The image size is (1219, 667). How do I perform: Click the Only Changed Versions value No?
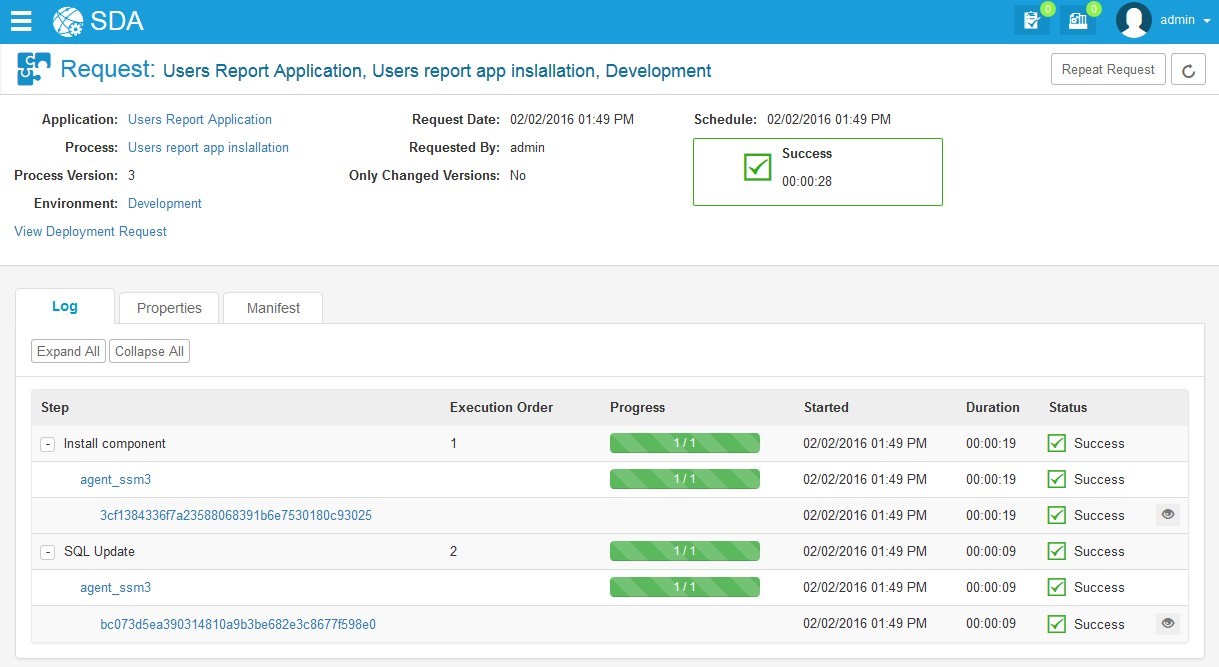pyautogui.click(x=518, y=175)
